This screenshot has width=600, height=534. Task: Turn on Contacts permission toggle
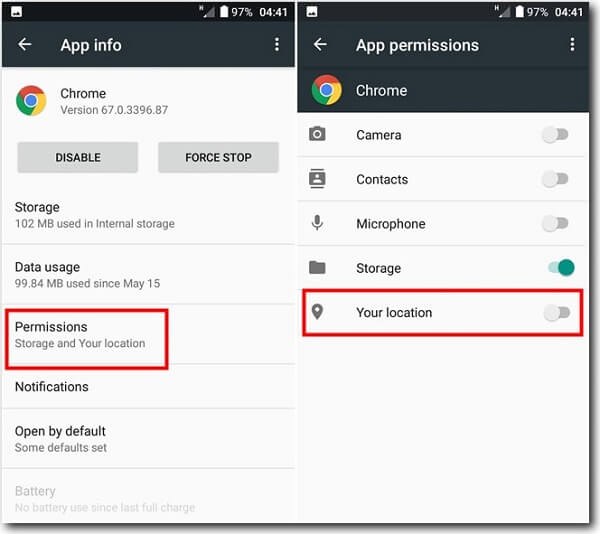click(556, 179)
